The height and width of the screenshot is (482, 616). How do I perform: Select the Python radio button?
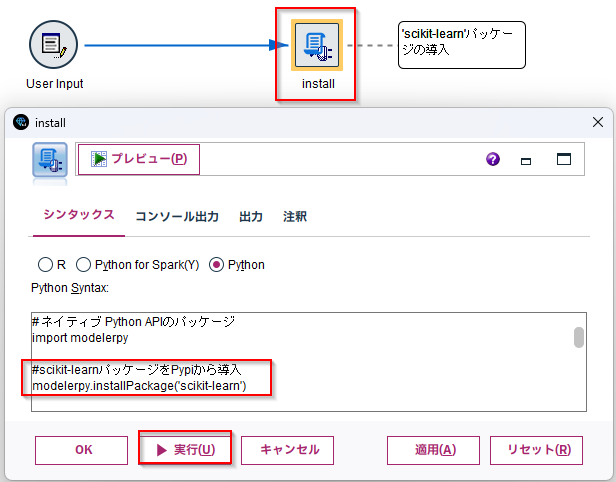(x=216, y=264)
